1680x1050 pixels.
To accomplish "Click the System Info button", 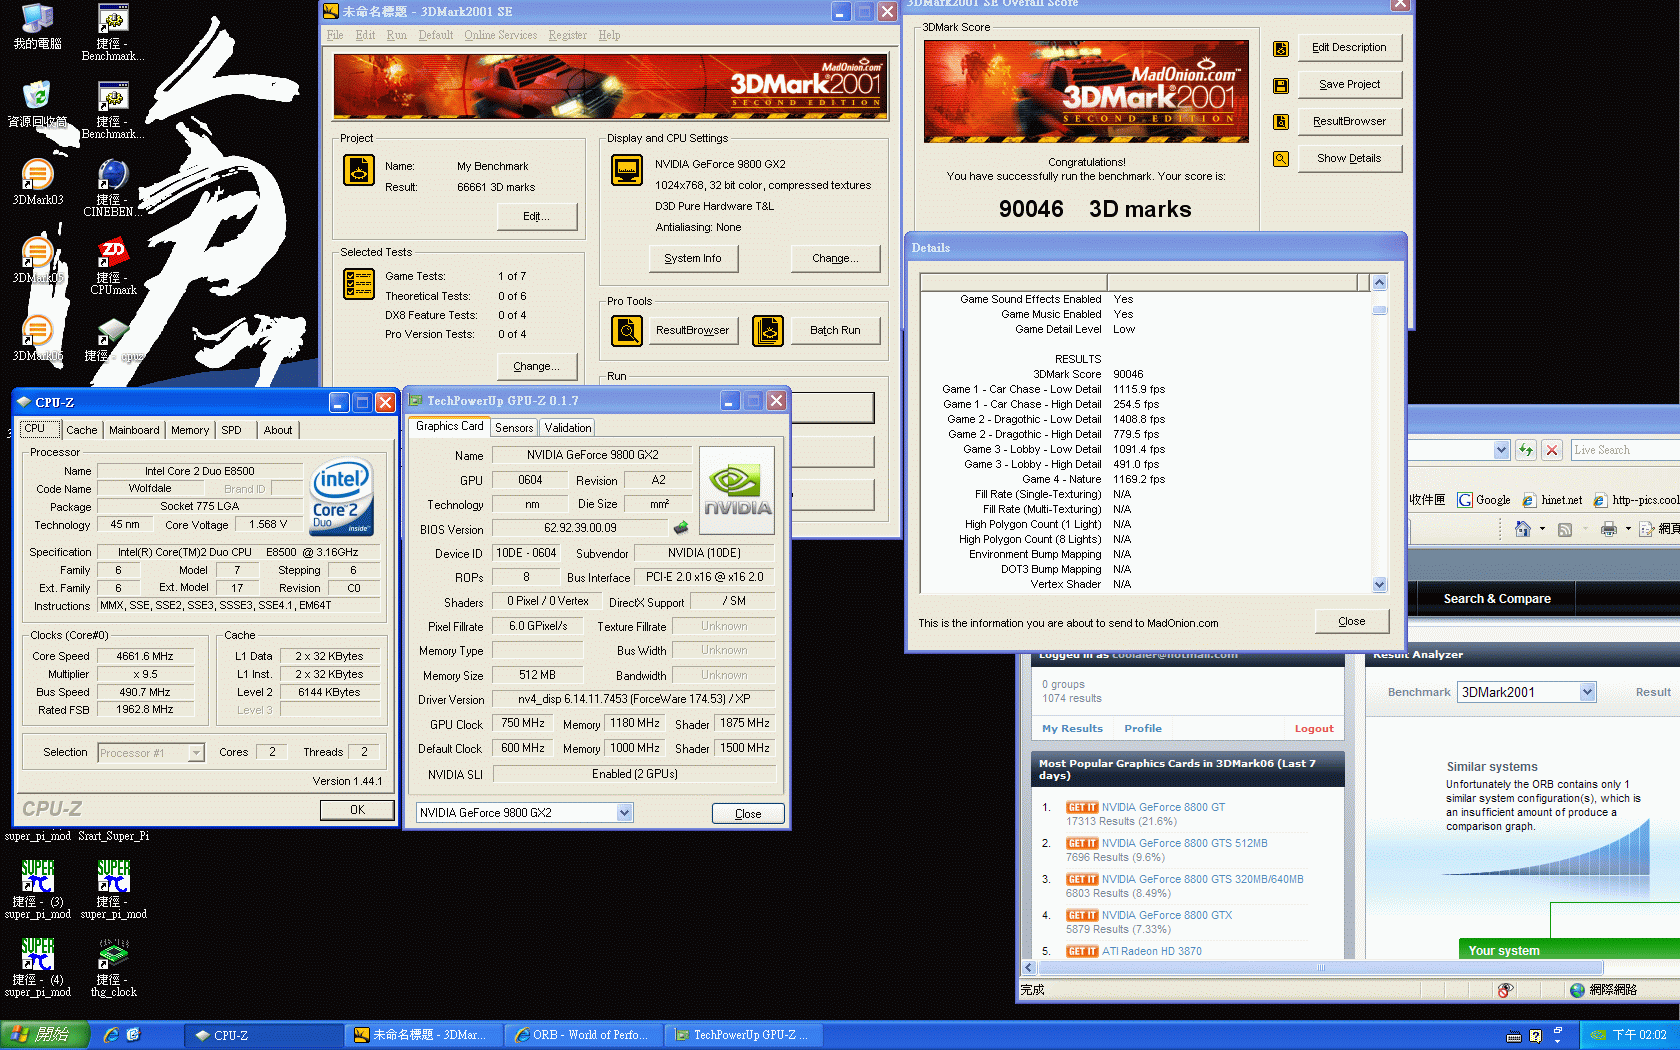I will (693, 258).
